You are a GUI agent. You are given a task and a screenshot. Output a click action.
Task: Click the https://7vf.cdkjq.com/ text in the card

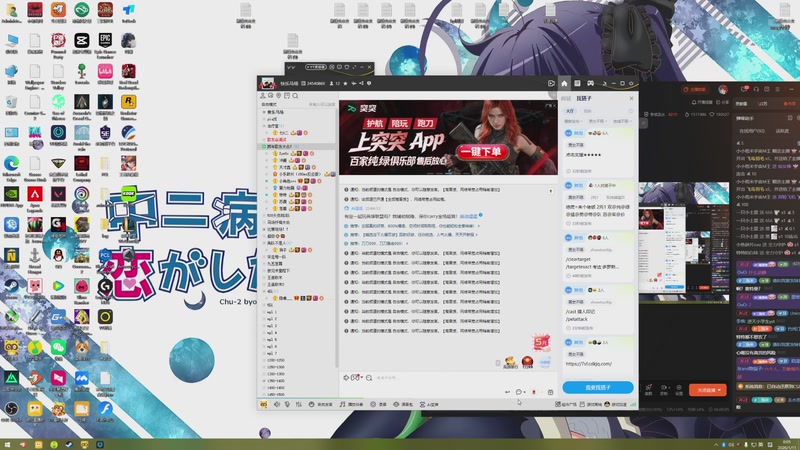588,364
